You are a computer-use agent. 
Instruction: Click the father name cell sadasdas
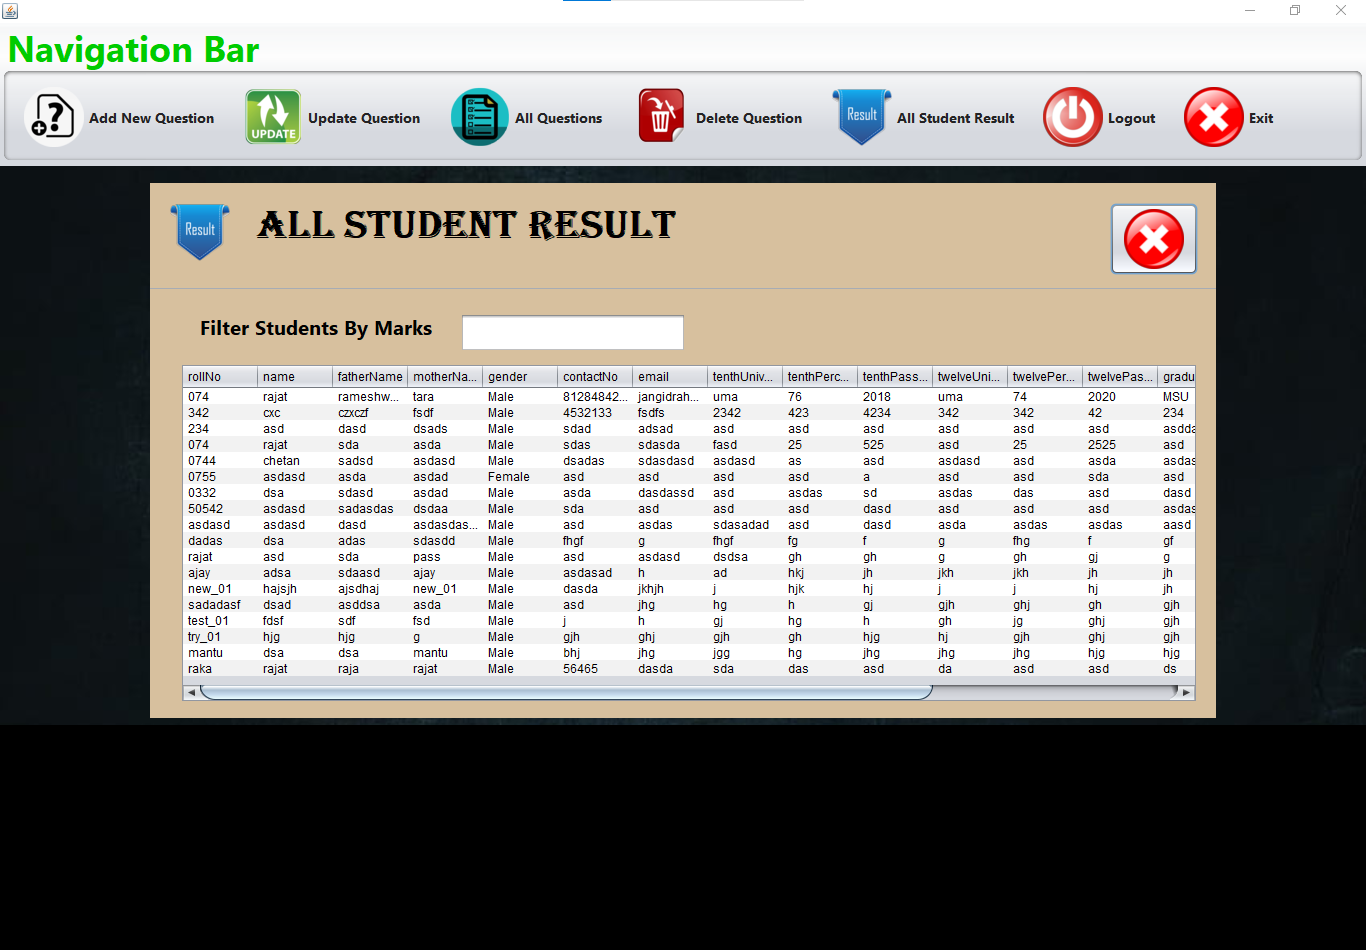(x=370, y=509)
